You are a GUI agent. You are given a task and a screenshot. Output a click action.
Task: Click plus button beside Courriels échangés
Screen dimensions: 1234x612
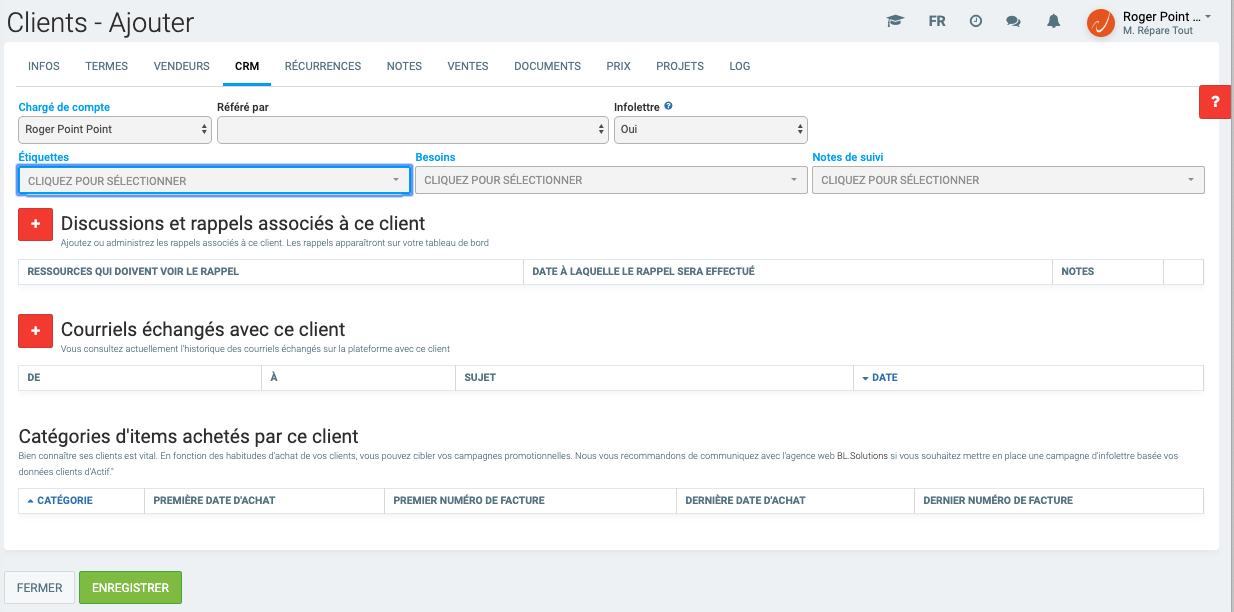pyautogui.click(x=35, y=330)
